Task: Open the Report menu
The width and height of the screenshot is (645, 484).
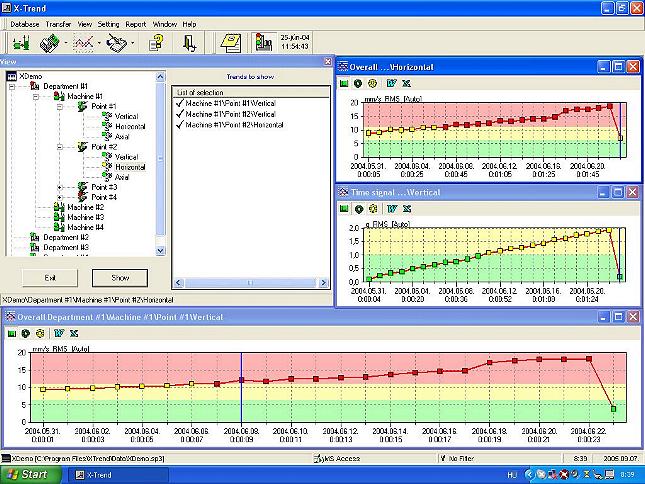Action: 135,22
